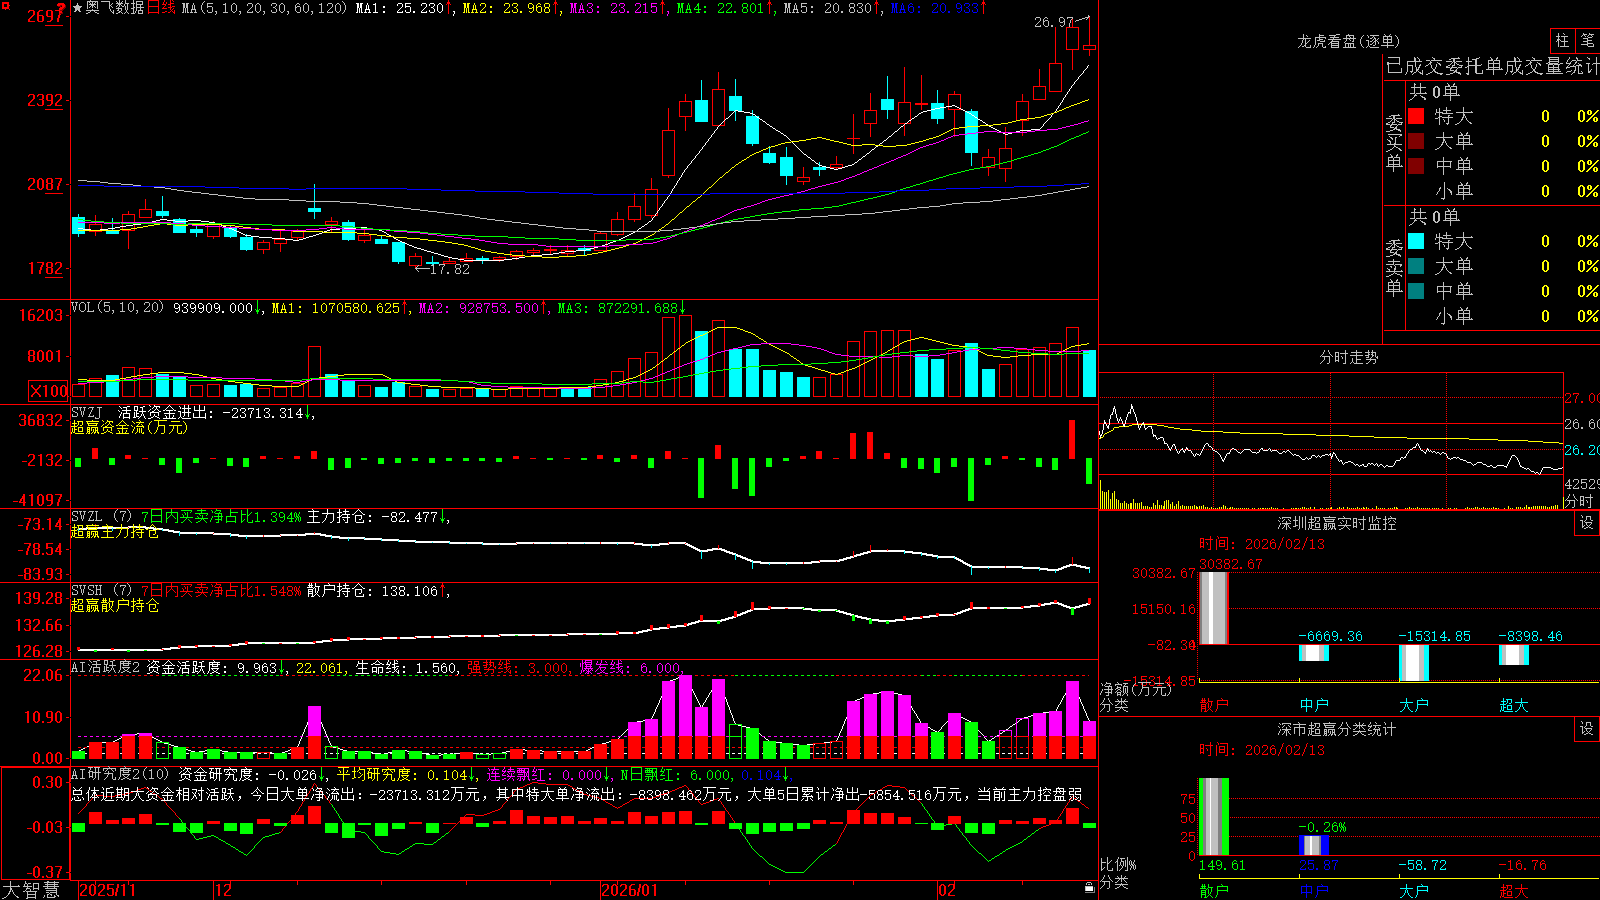Click the 大智慧 logo at bottom-left
This screenshot has width=1600, height=900.
point(31,890)
